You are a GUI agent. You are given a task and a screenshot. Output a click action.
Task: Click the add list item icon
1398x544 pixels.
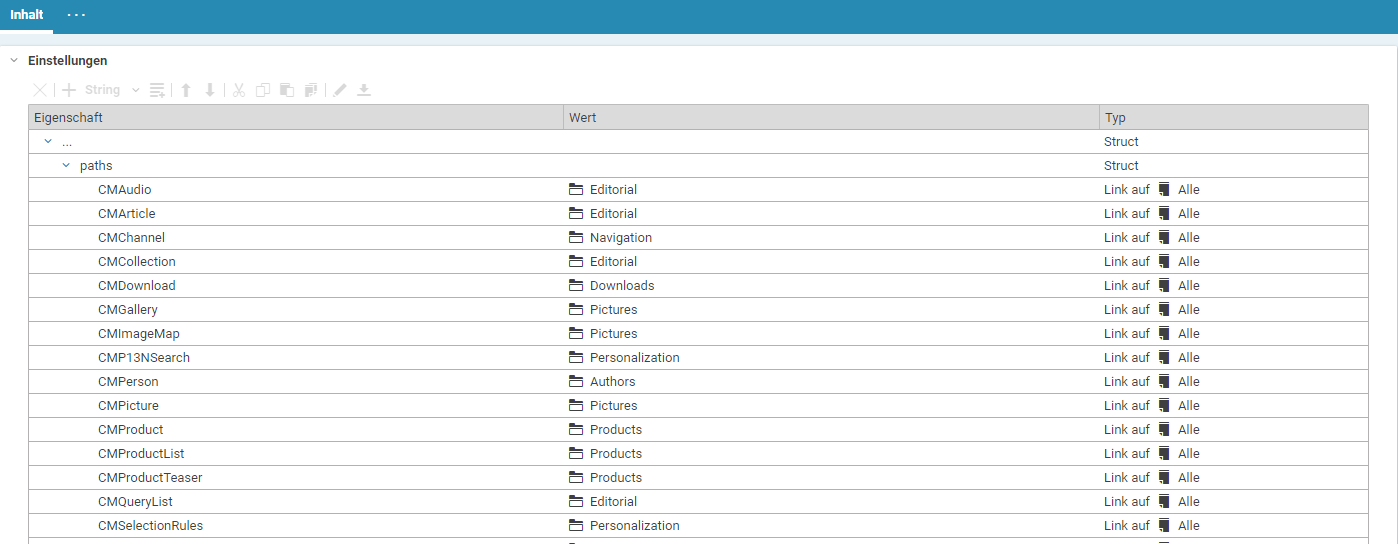157,90
